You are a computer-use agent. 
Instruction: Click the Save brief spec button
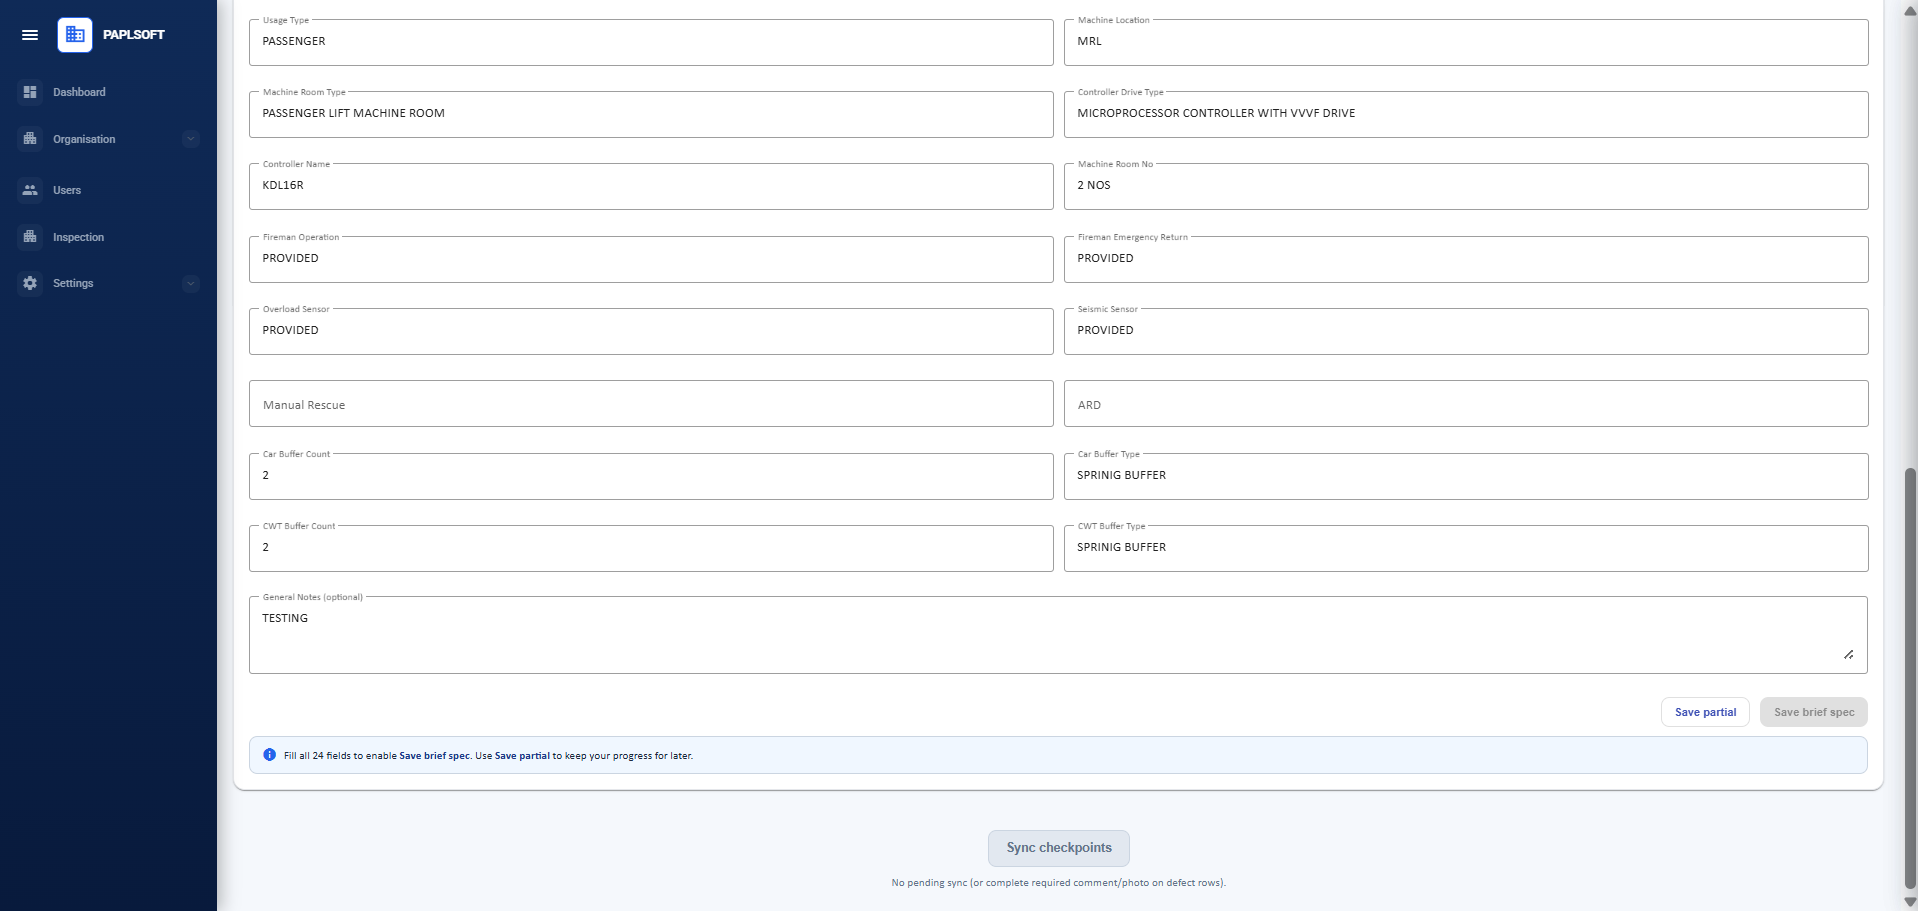tap(1814, 712)
